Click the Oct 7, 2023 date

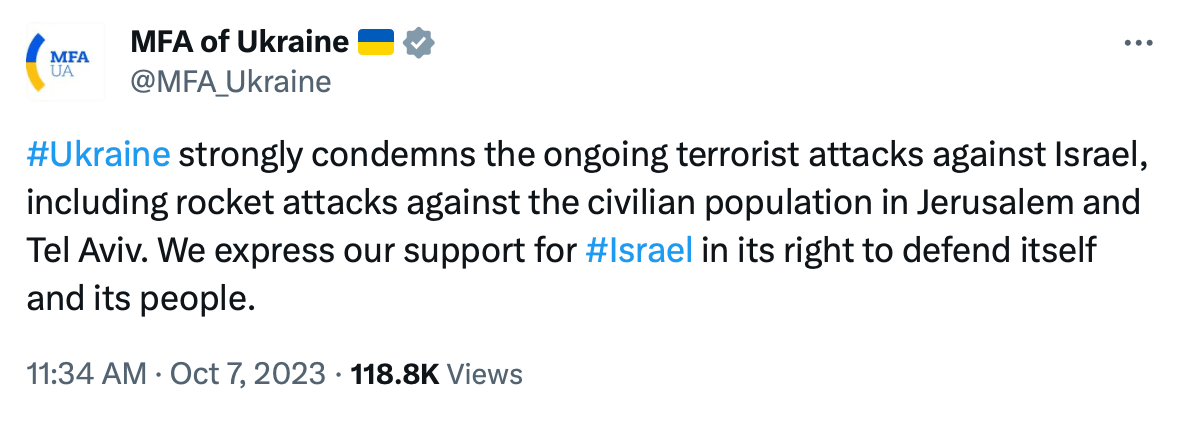247,374
